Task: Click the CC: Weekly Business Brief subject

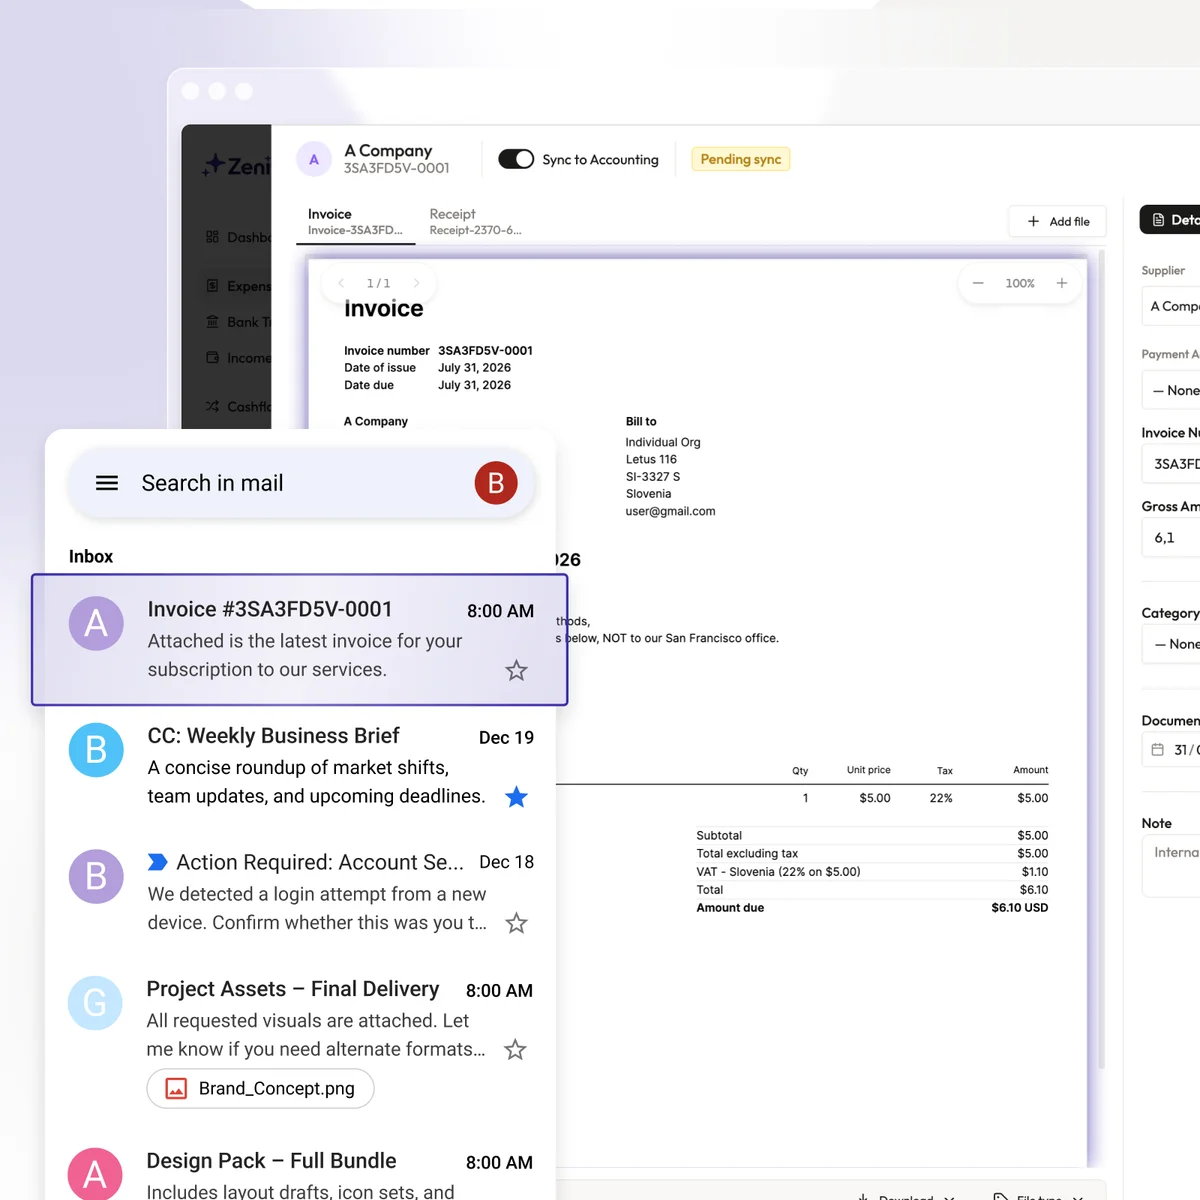Action: click(273, 736)
